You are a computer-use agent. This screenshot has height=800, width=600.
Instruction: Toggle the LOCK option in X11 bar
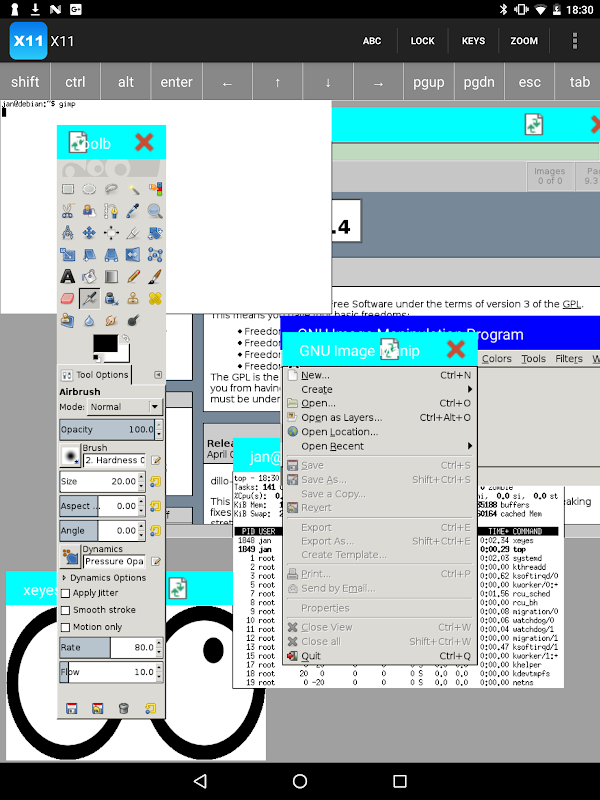[x=422, y=41]
